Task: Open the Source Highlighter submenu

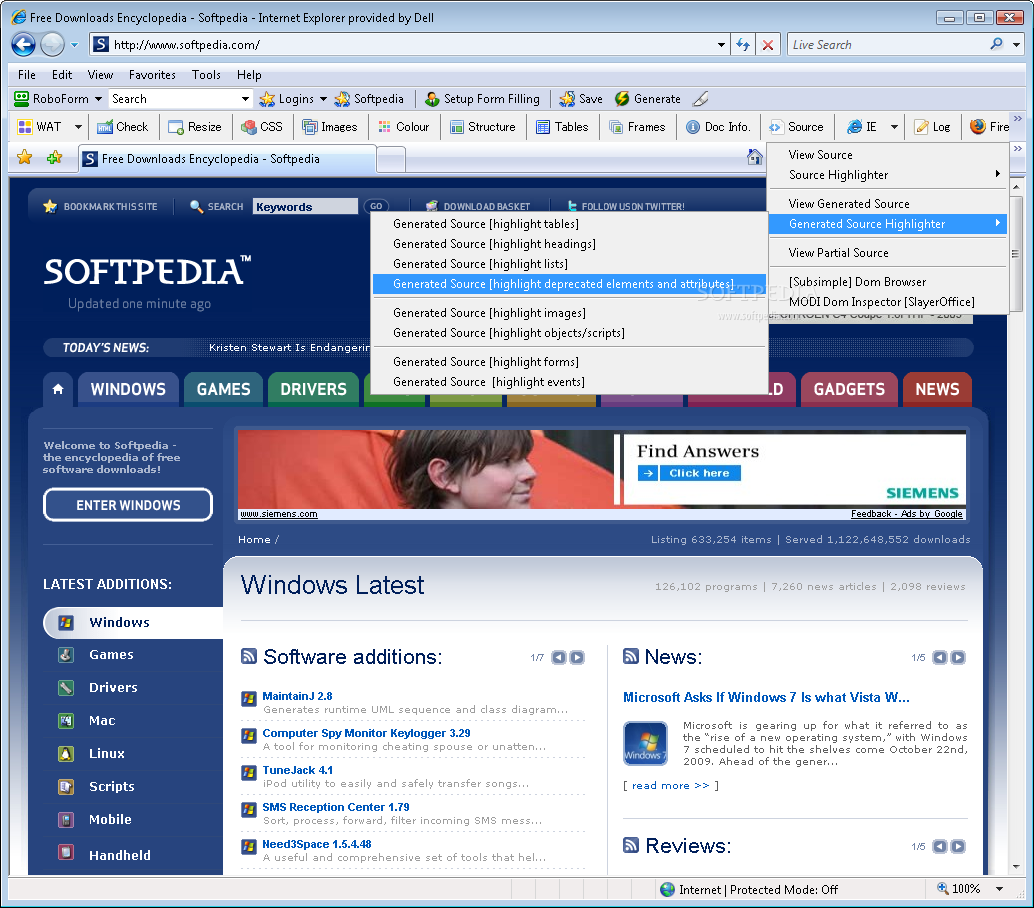Action: tap(888, 175)
